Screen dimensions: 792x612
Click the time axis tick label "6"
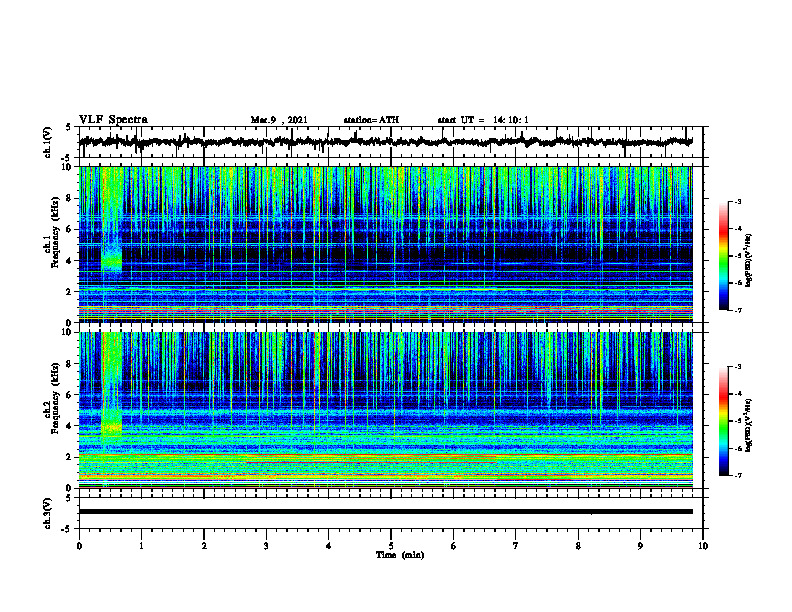[454, 546]
